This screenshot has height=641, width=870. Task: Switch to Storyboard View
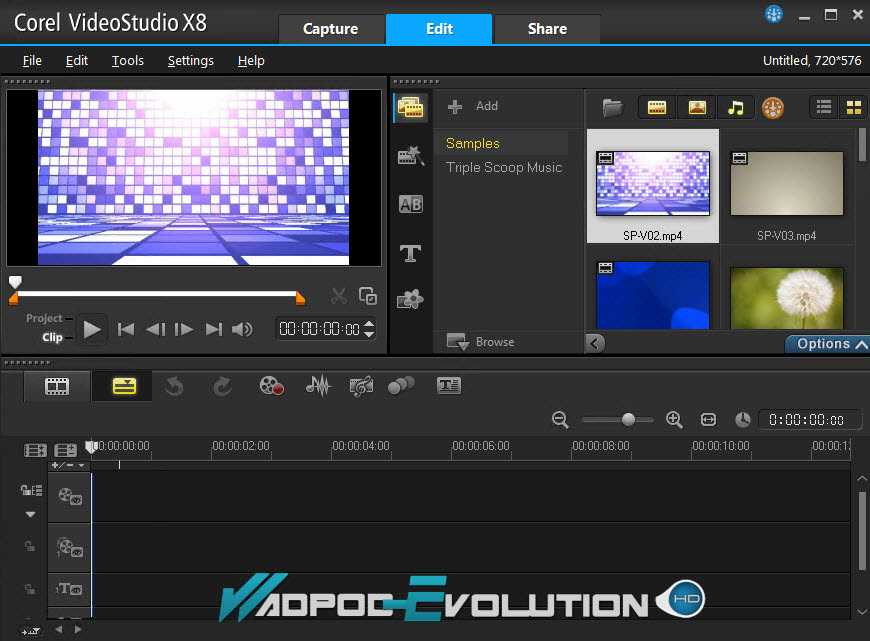(57, 386)
